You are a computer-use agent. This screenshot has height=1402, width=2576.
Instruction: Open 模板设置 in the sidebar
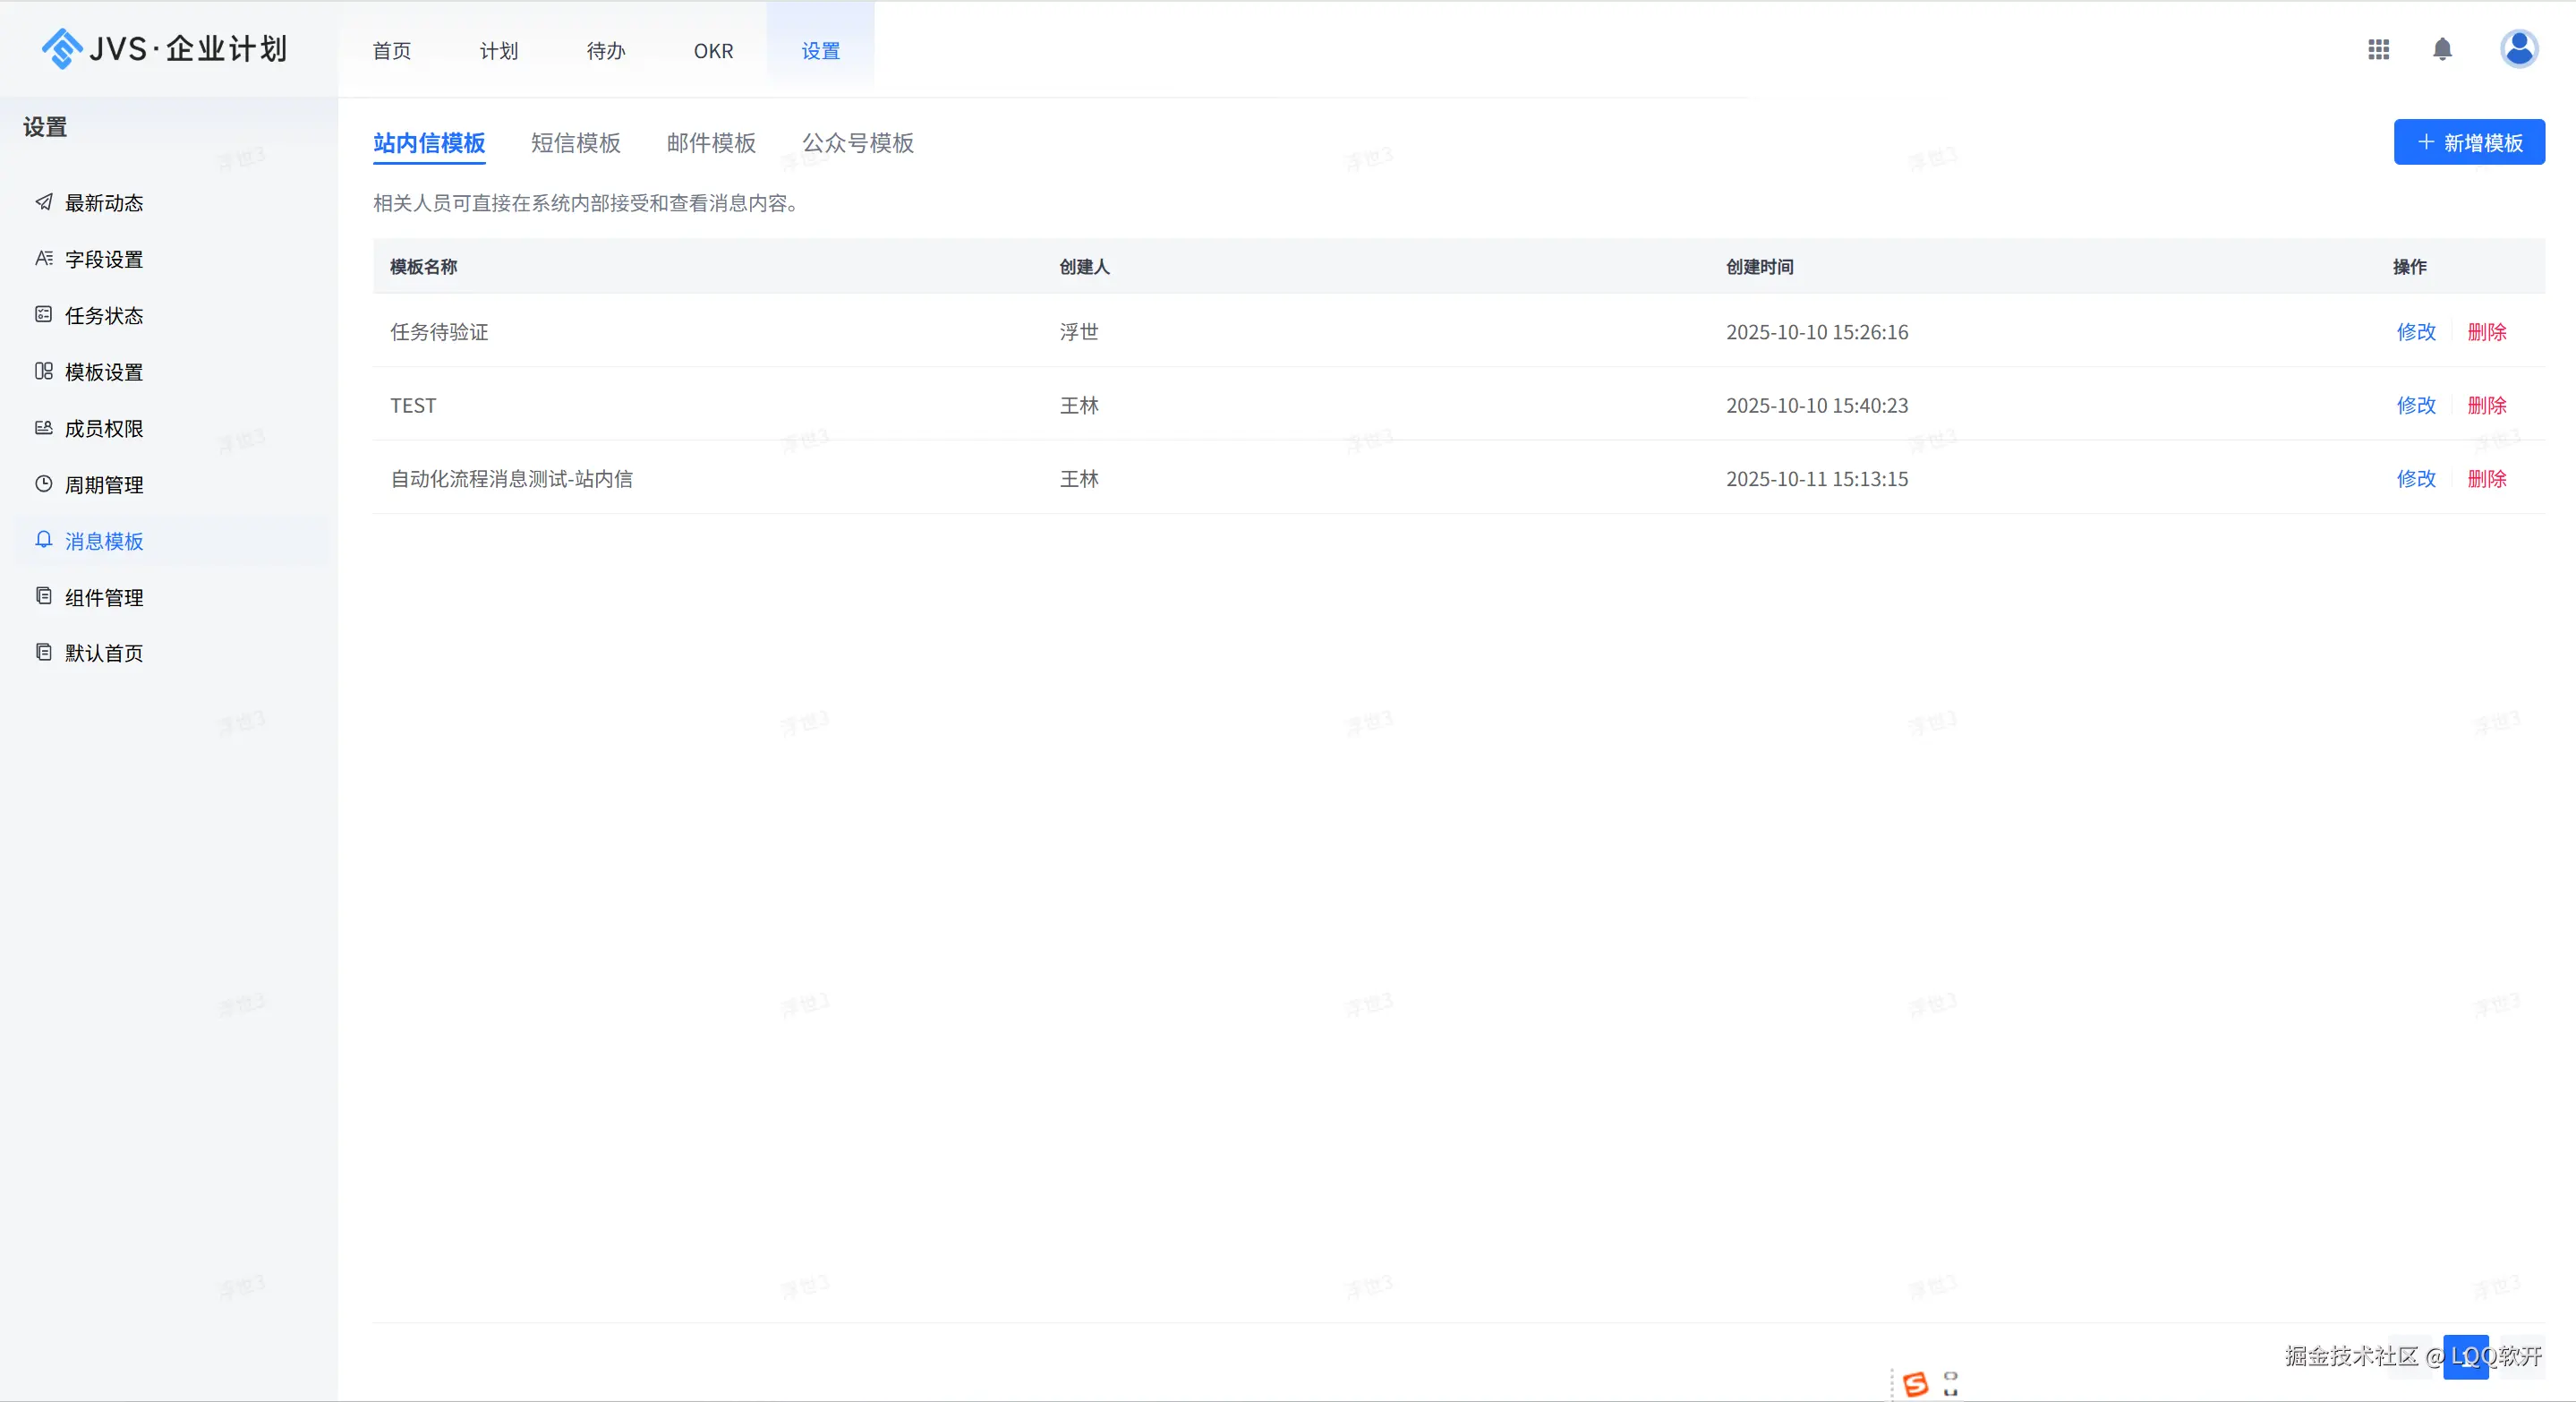click(105, 371)
